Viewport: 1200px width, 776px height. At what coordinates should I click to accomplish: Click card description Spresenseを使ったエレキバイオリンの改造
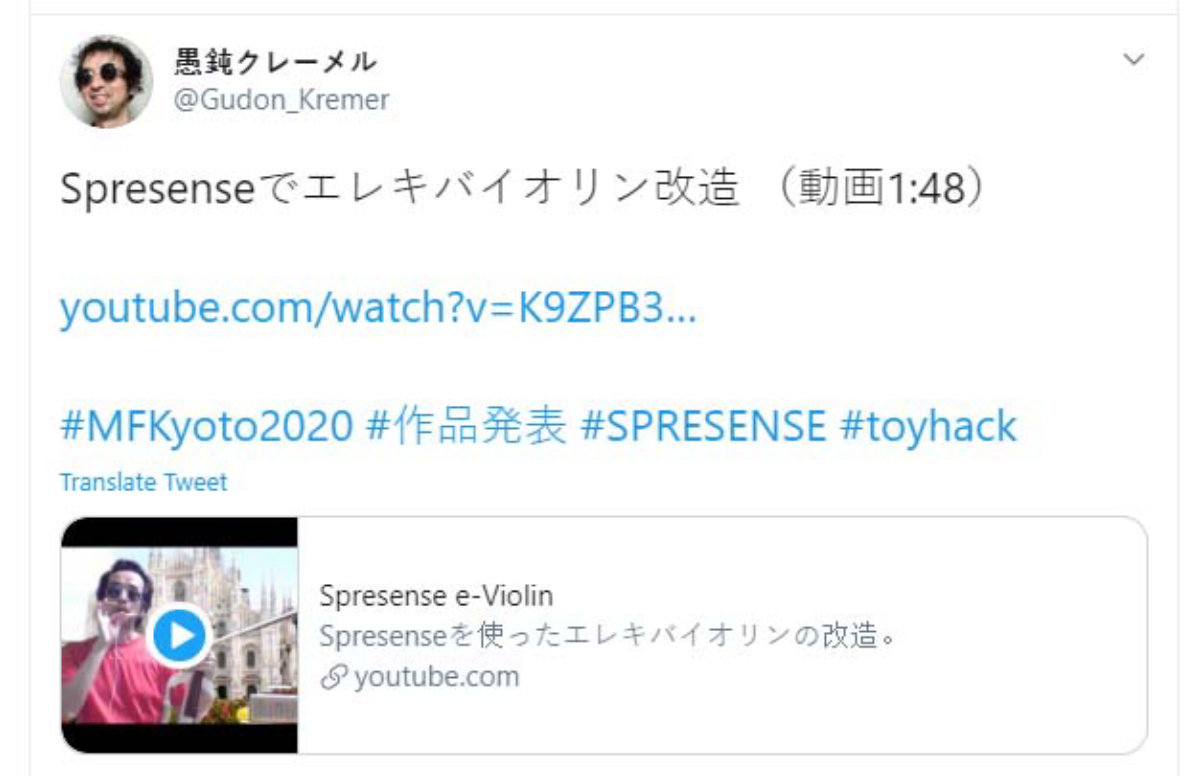tap(607, 636)
